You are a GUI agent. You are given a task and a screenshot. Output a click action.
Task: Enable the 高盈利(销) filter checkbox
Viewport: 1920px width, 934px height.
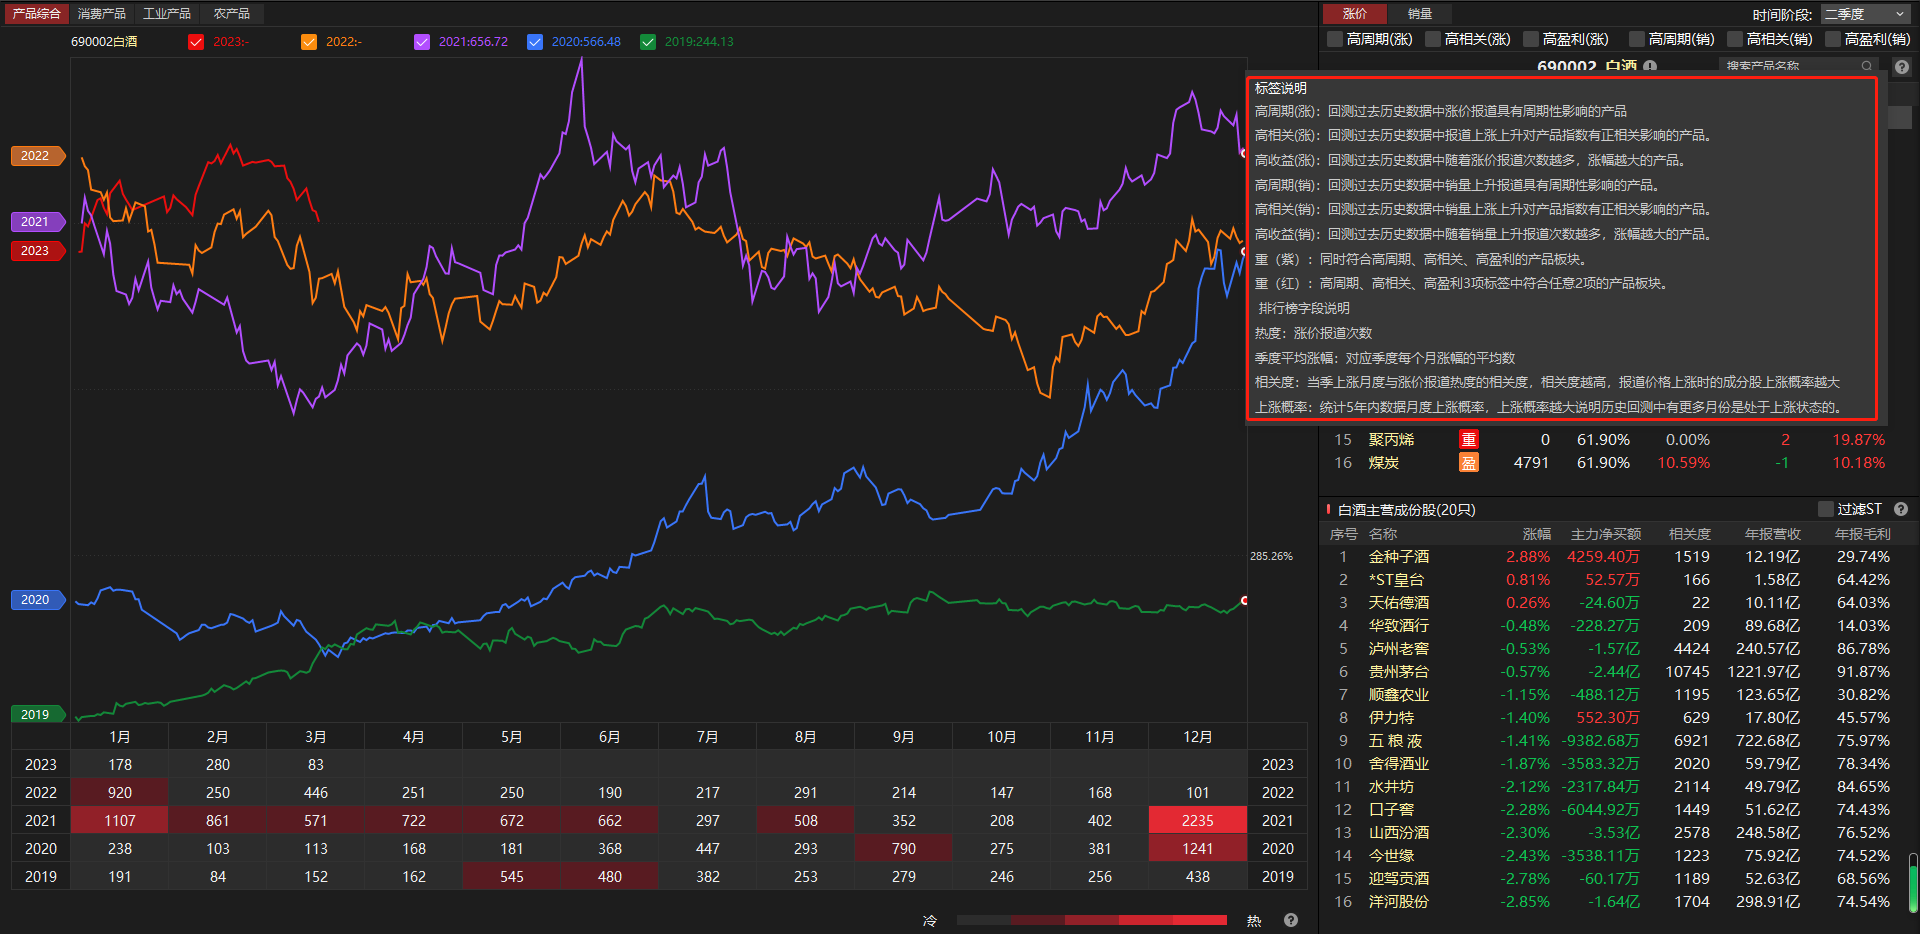[1832, 39]
